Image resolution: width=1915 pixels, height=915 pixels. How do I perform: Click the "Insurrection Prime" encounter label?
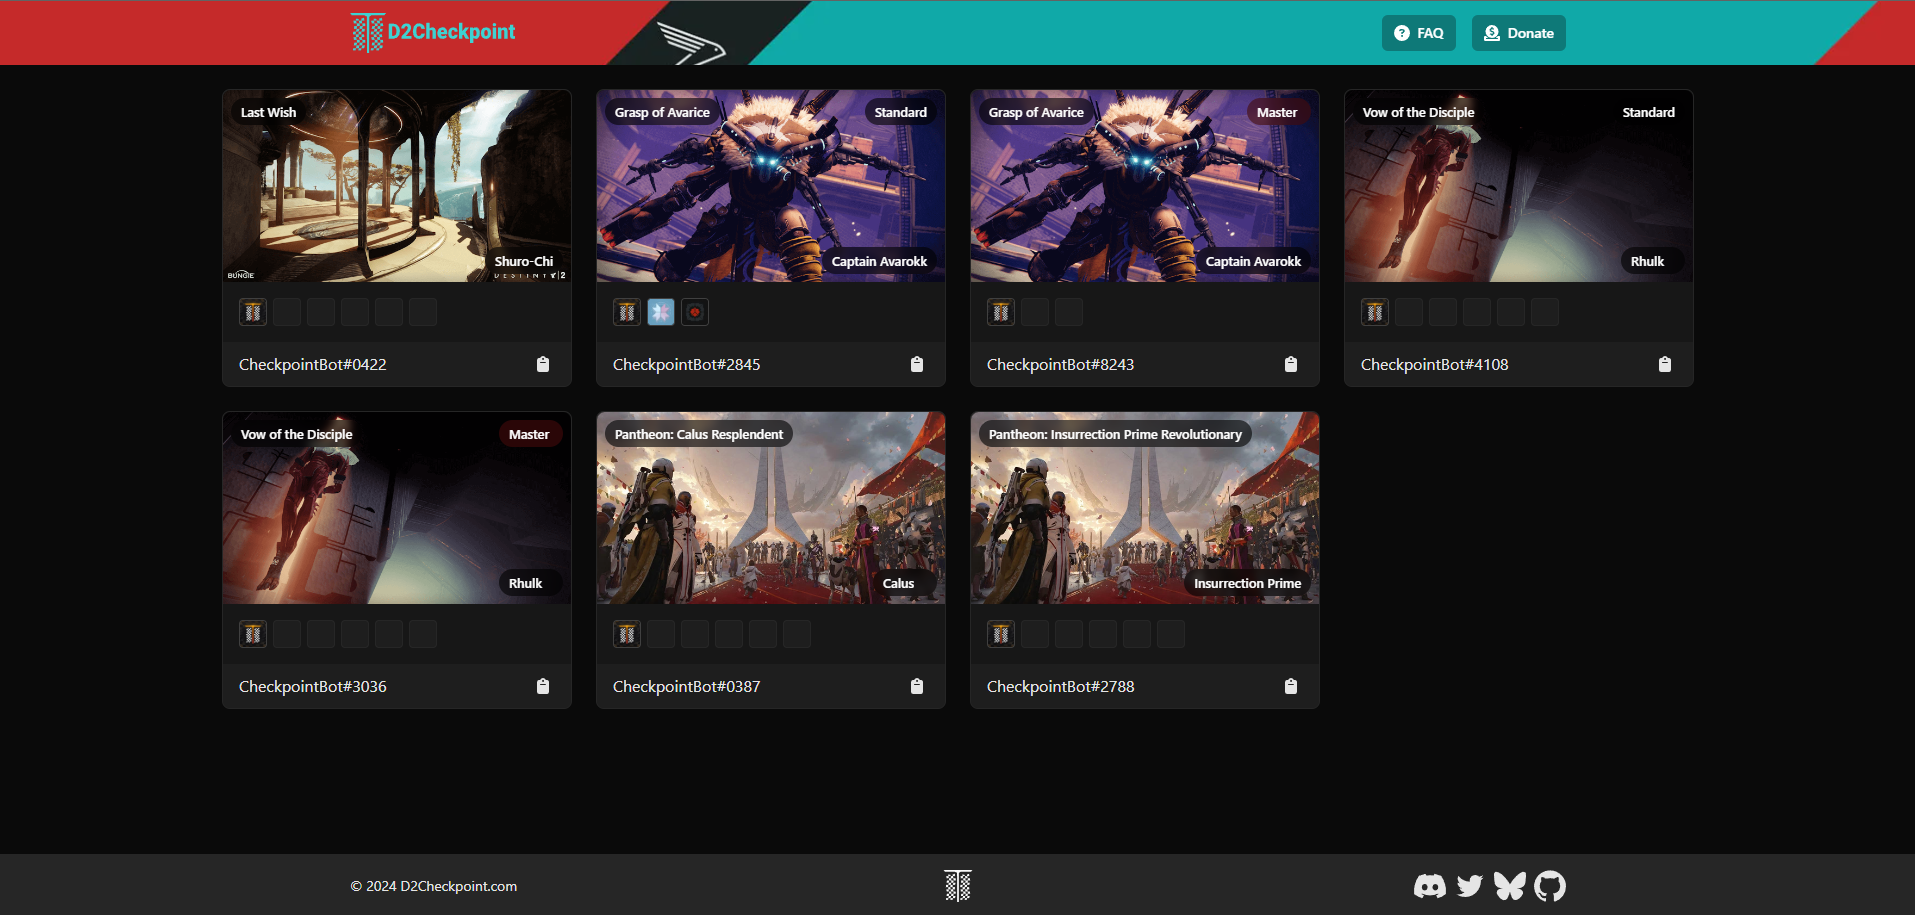click(1248, 583)
